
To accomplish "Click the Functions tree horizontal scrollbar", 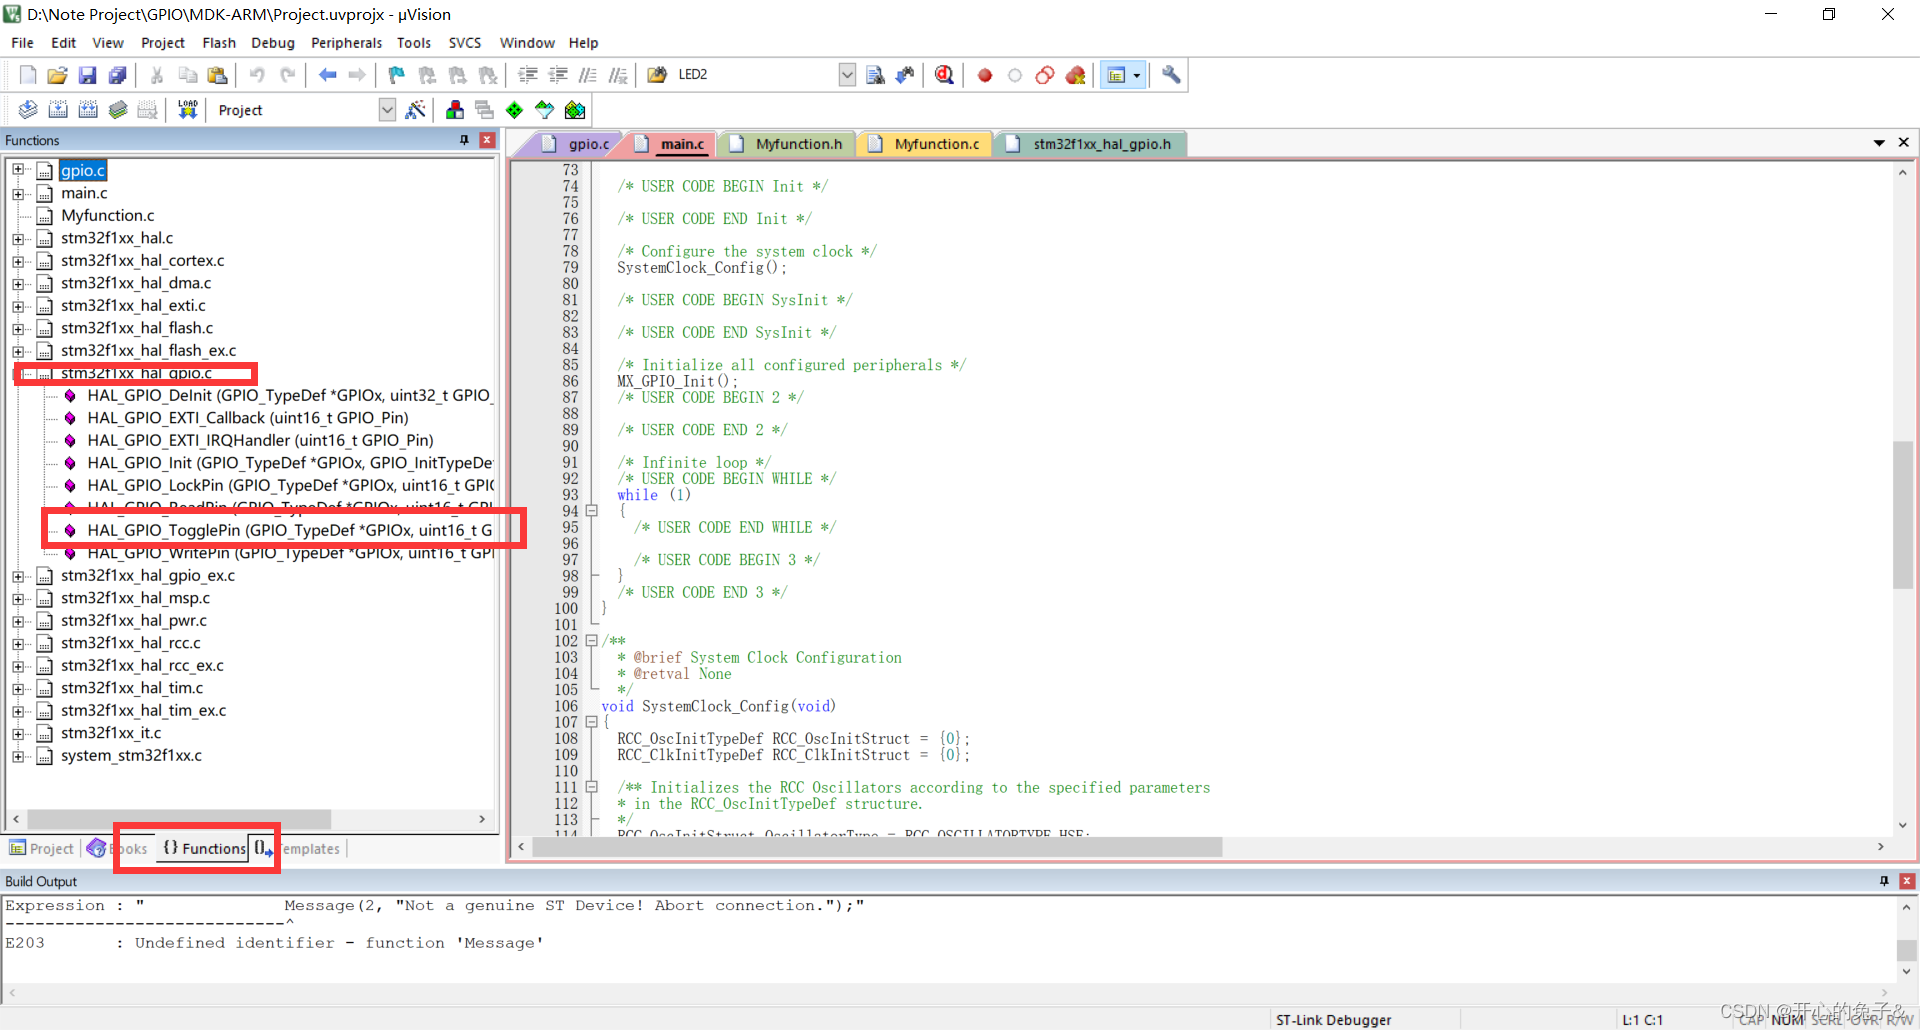I will click(180, 819).
